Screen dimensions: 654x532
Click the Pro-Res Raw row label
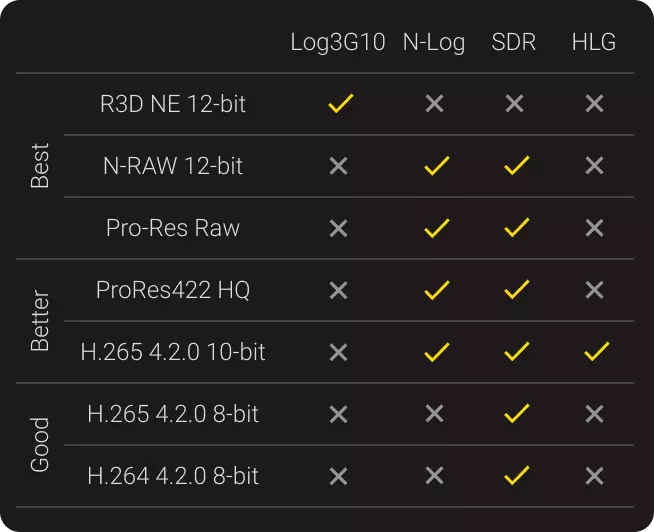coord(173,228)
